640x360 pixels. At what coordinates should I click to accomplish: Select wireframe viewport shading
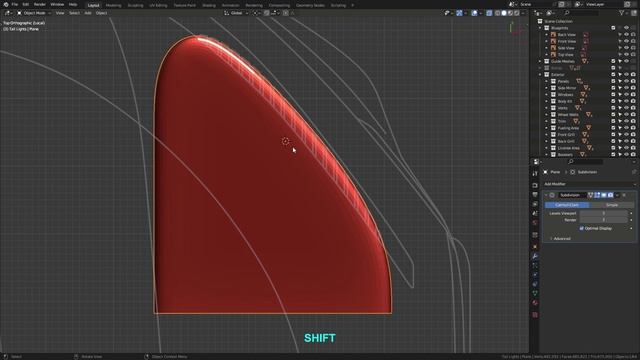[x=498, y=13]
